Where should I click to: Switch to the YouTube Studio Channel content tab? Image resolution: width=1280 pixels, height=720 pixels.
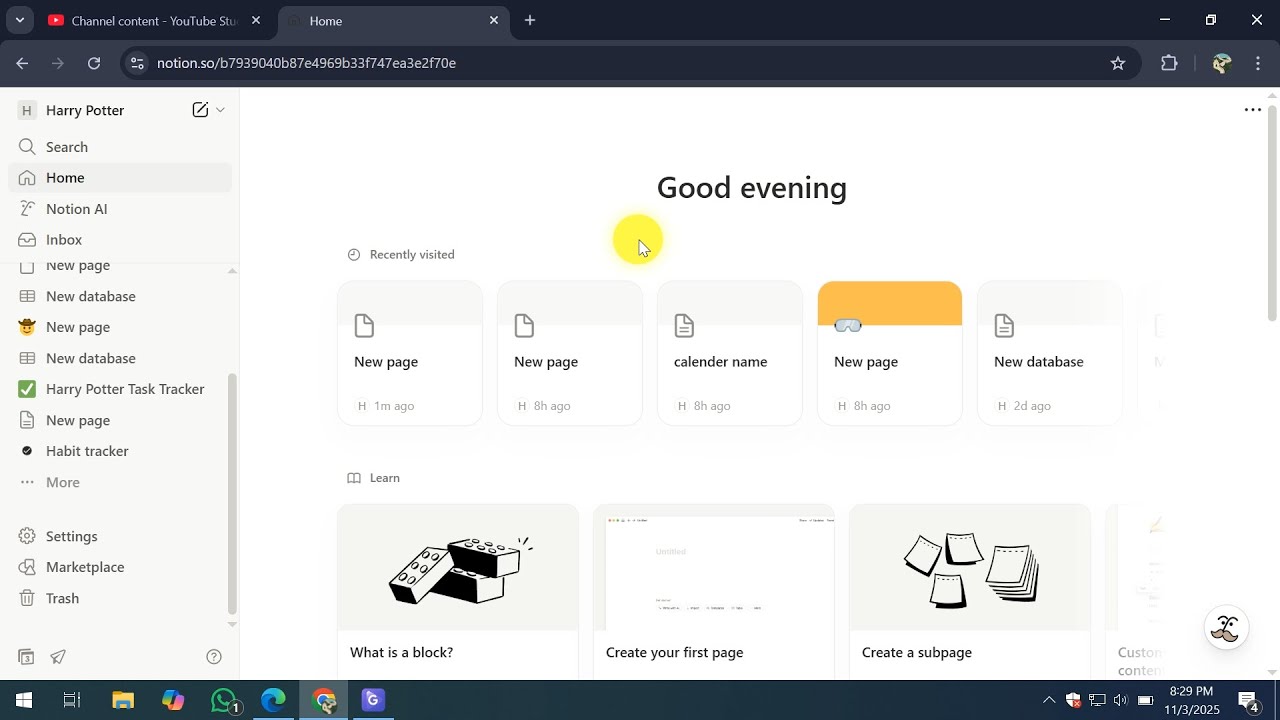(x=153, y=20)
